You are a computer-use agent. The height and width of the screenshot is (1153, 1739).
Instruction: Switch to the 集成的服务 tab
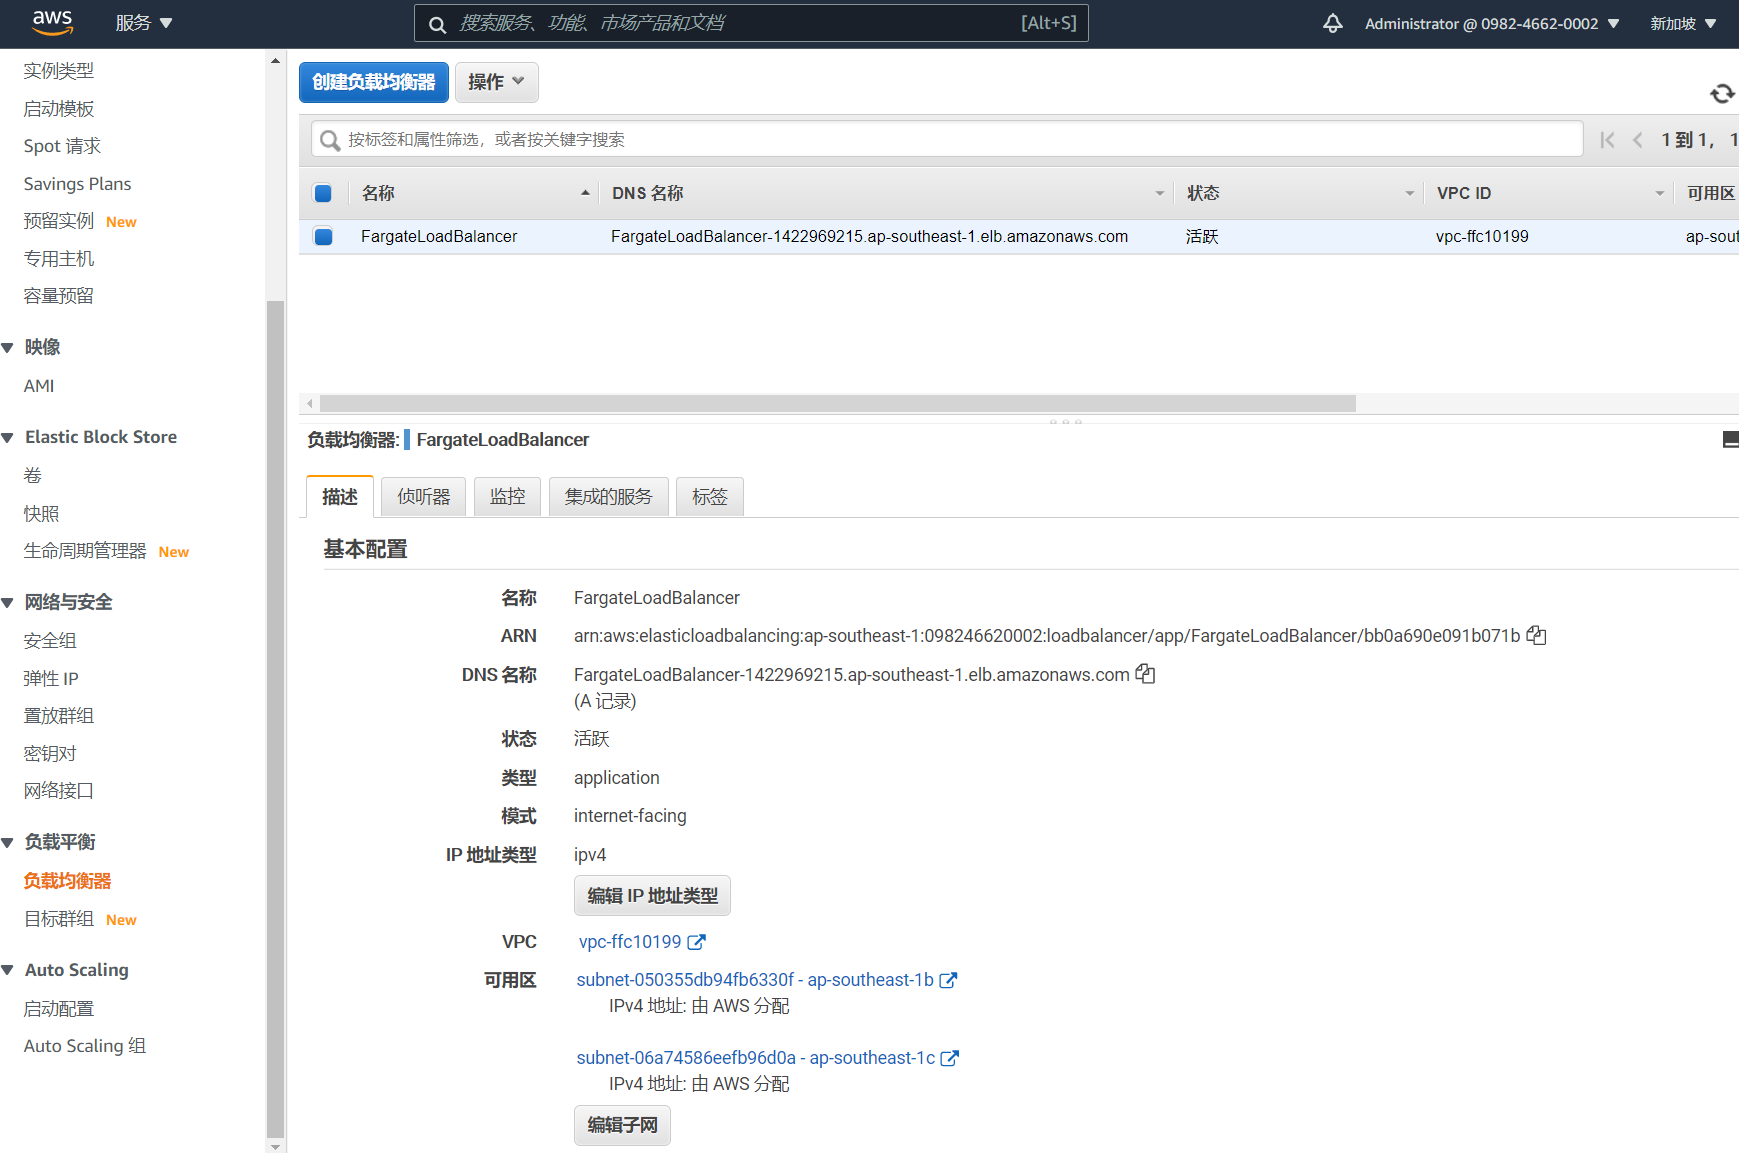point(609,497)
